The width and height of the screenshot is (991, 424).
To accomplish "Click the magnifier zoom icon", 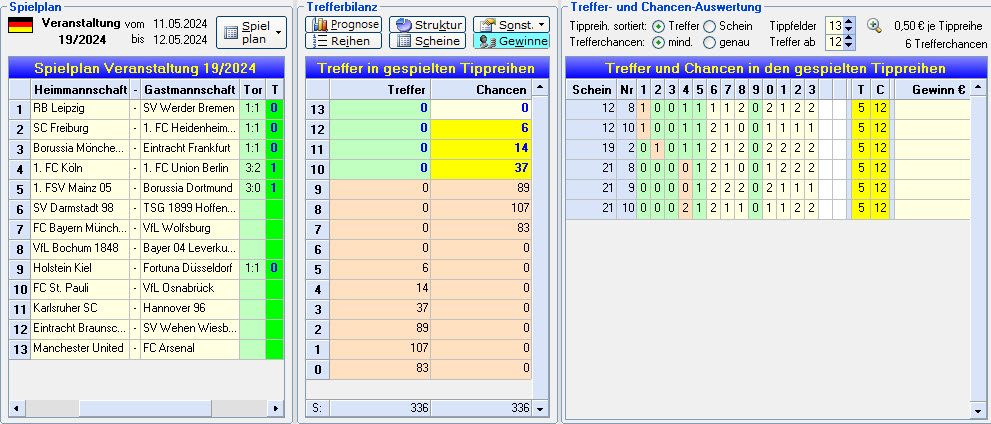I will [x=874, y=26].
